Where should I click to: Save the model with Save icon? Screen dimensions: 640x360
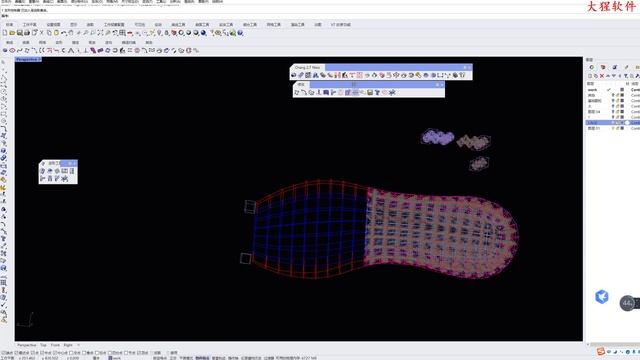[20, 33]
